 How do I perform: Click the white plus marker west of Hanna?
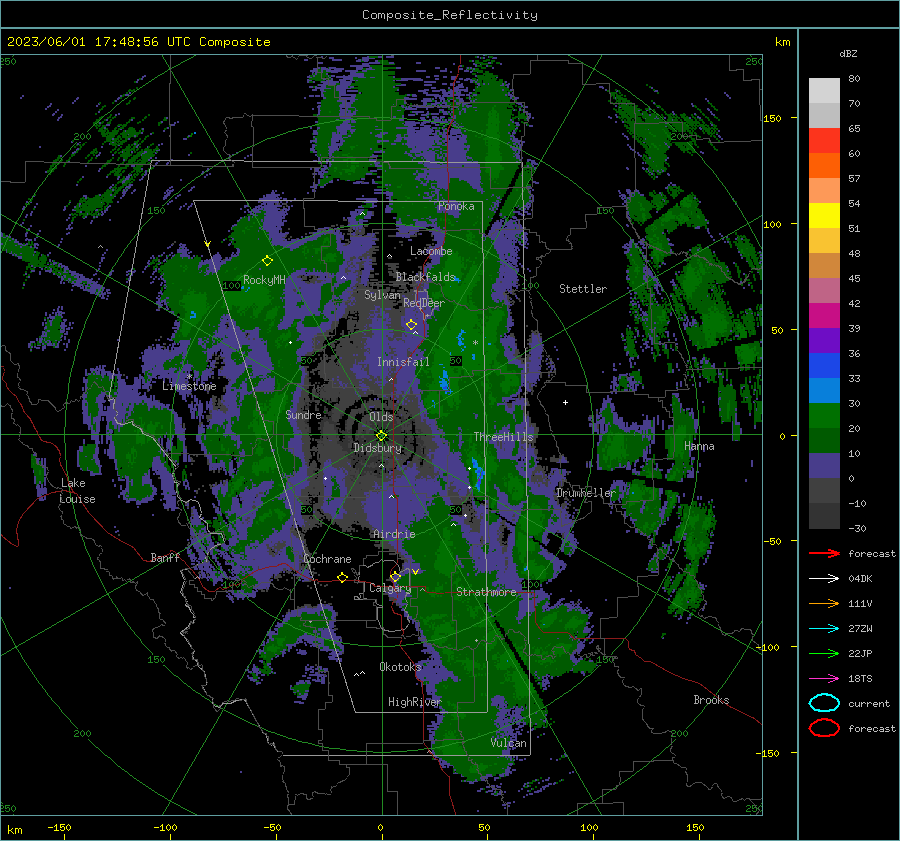pos(565,402)
